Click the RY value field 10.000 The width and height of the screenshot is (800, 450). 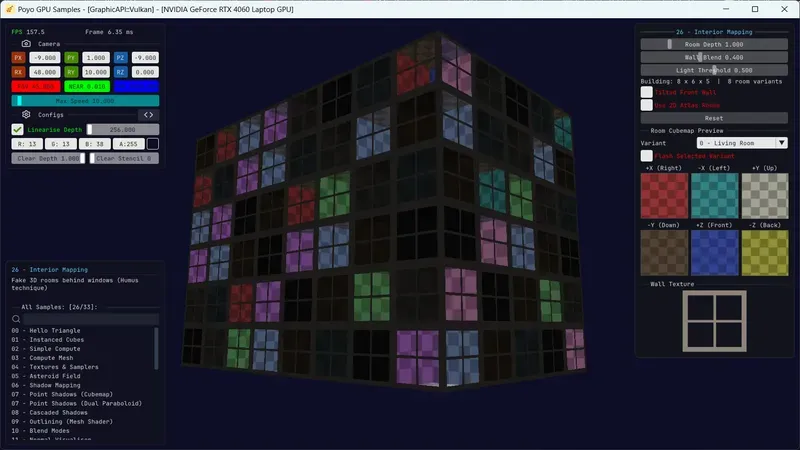96,72
